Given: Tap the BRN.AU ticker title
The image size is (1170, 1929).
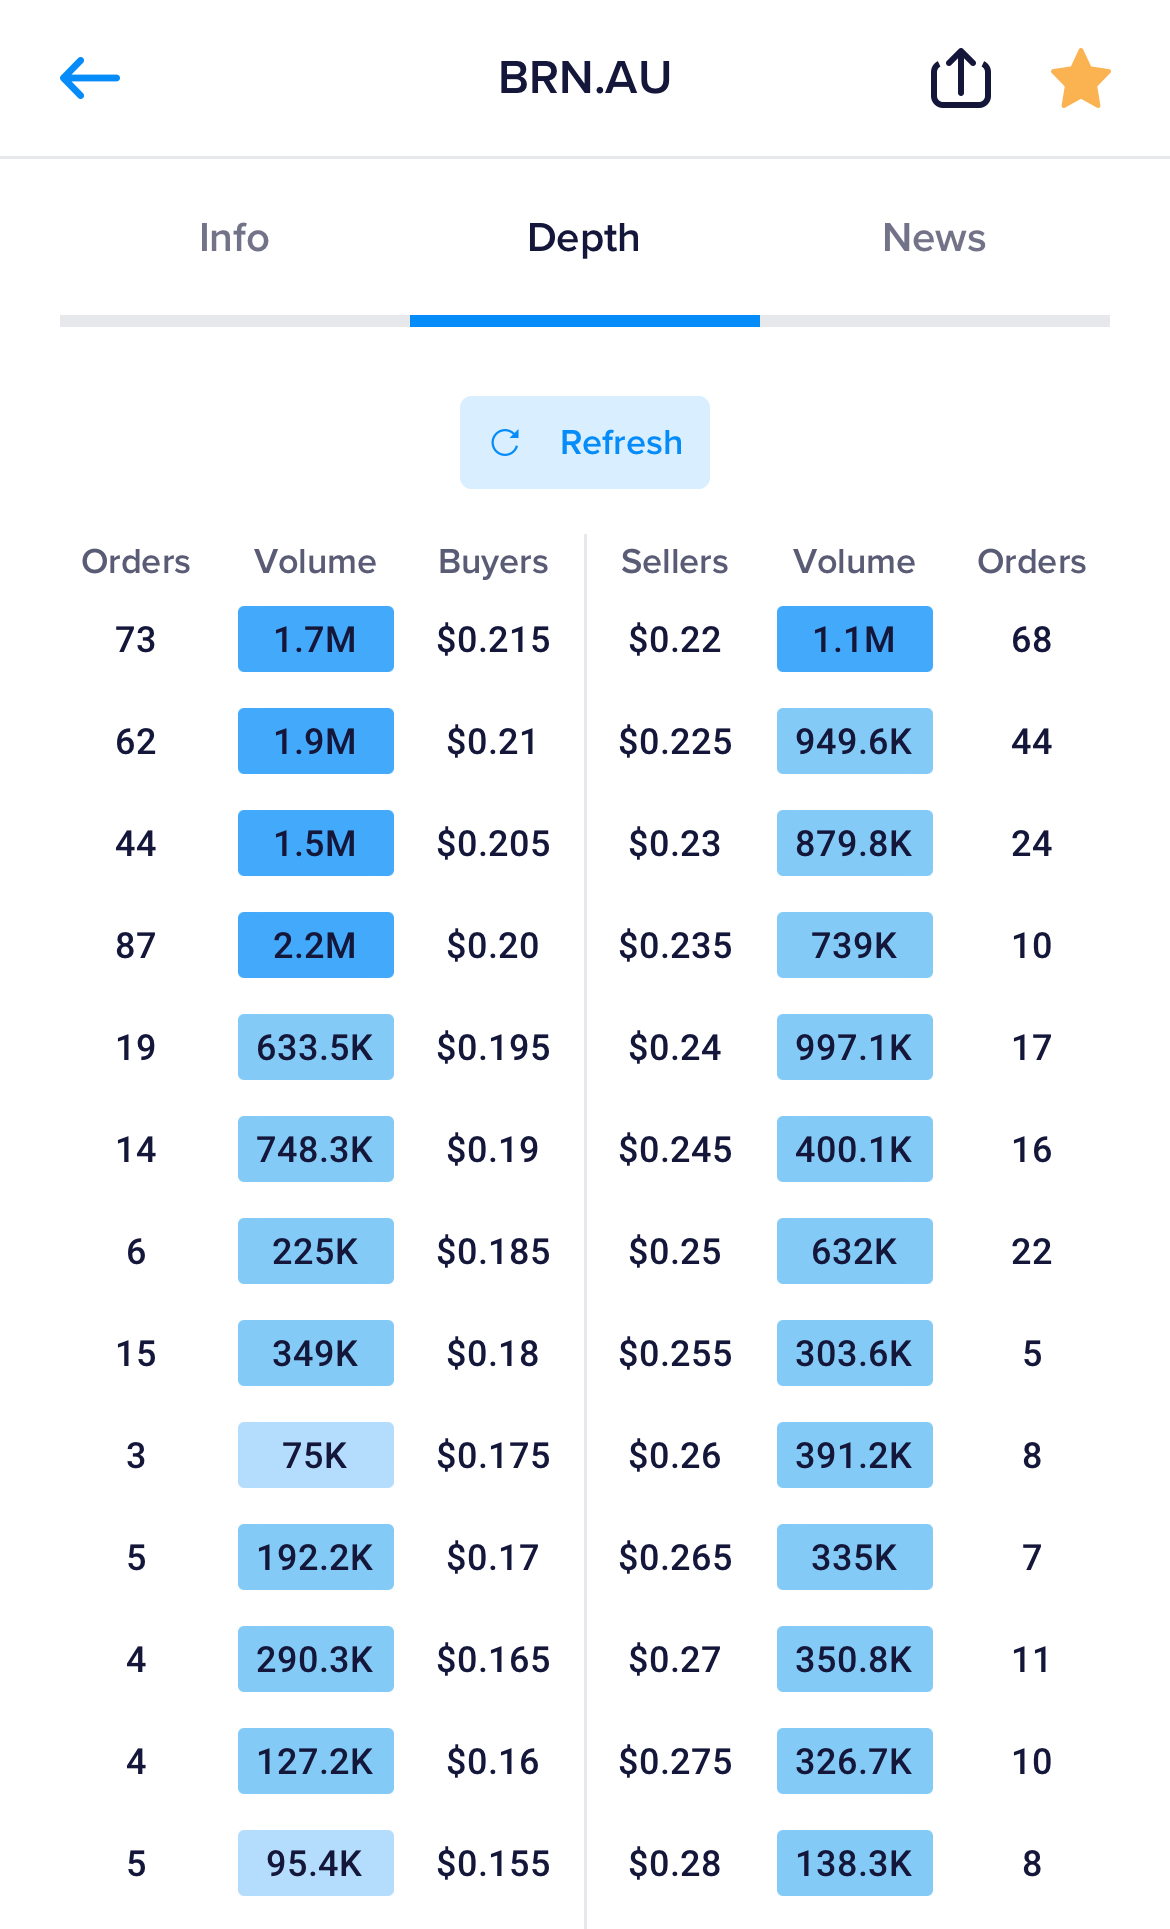Looking at the screenshot, I should [584, 78].
